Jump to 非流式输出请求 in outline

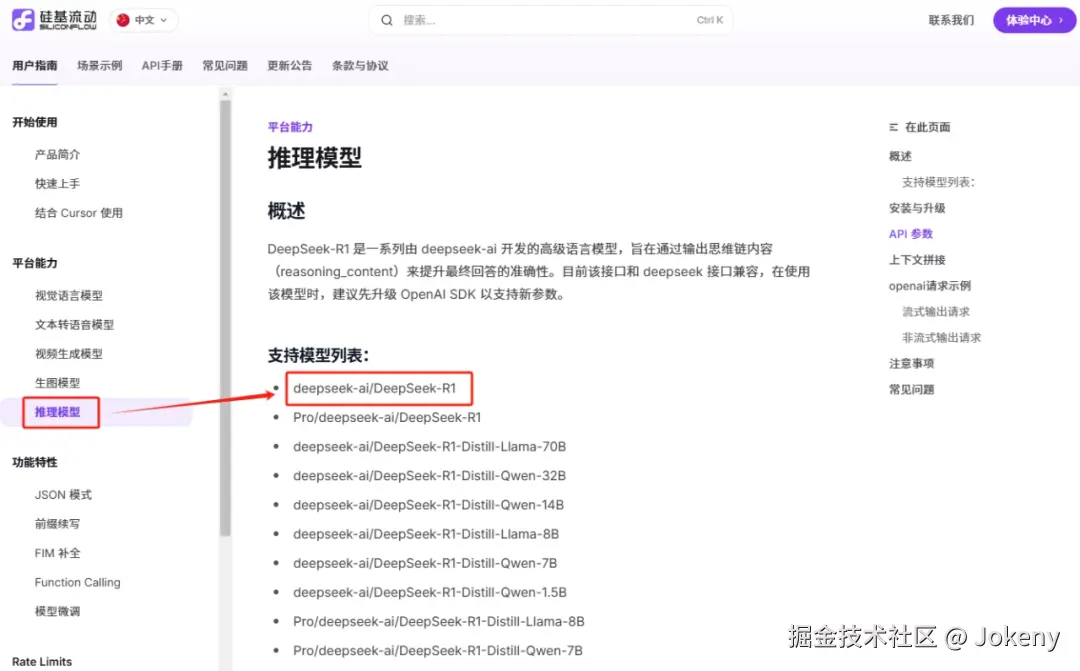coord(941,338)
